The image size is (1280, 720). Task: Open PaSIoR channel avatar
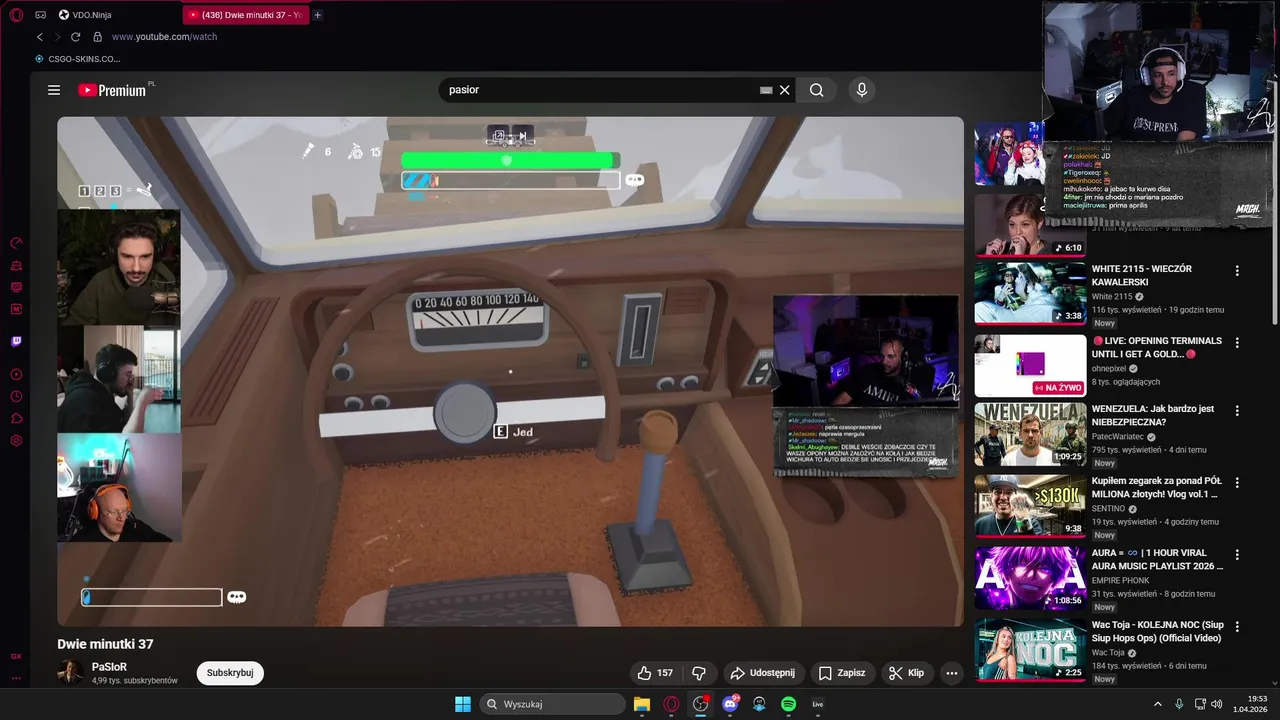[x=70, y=673]
